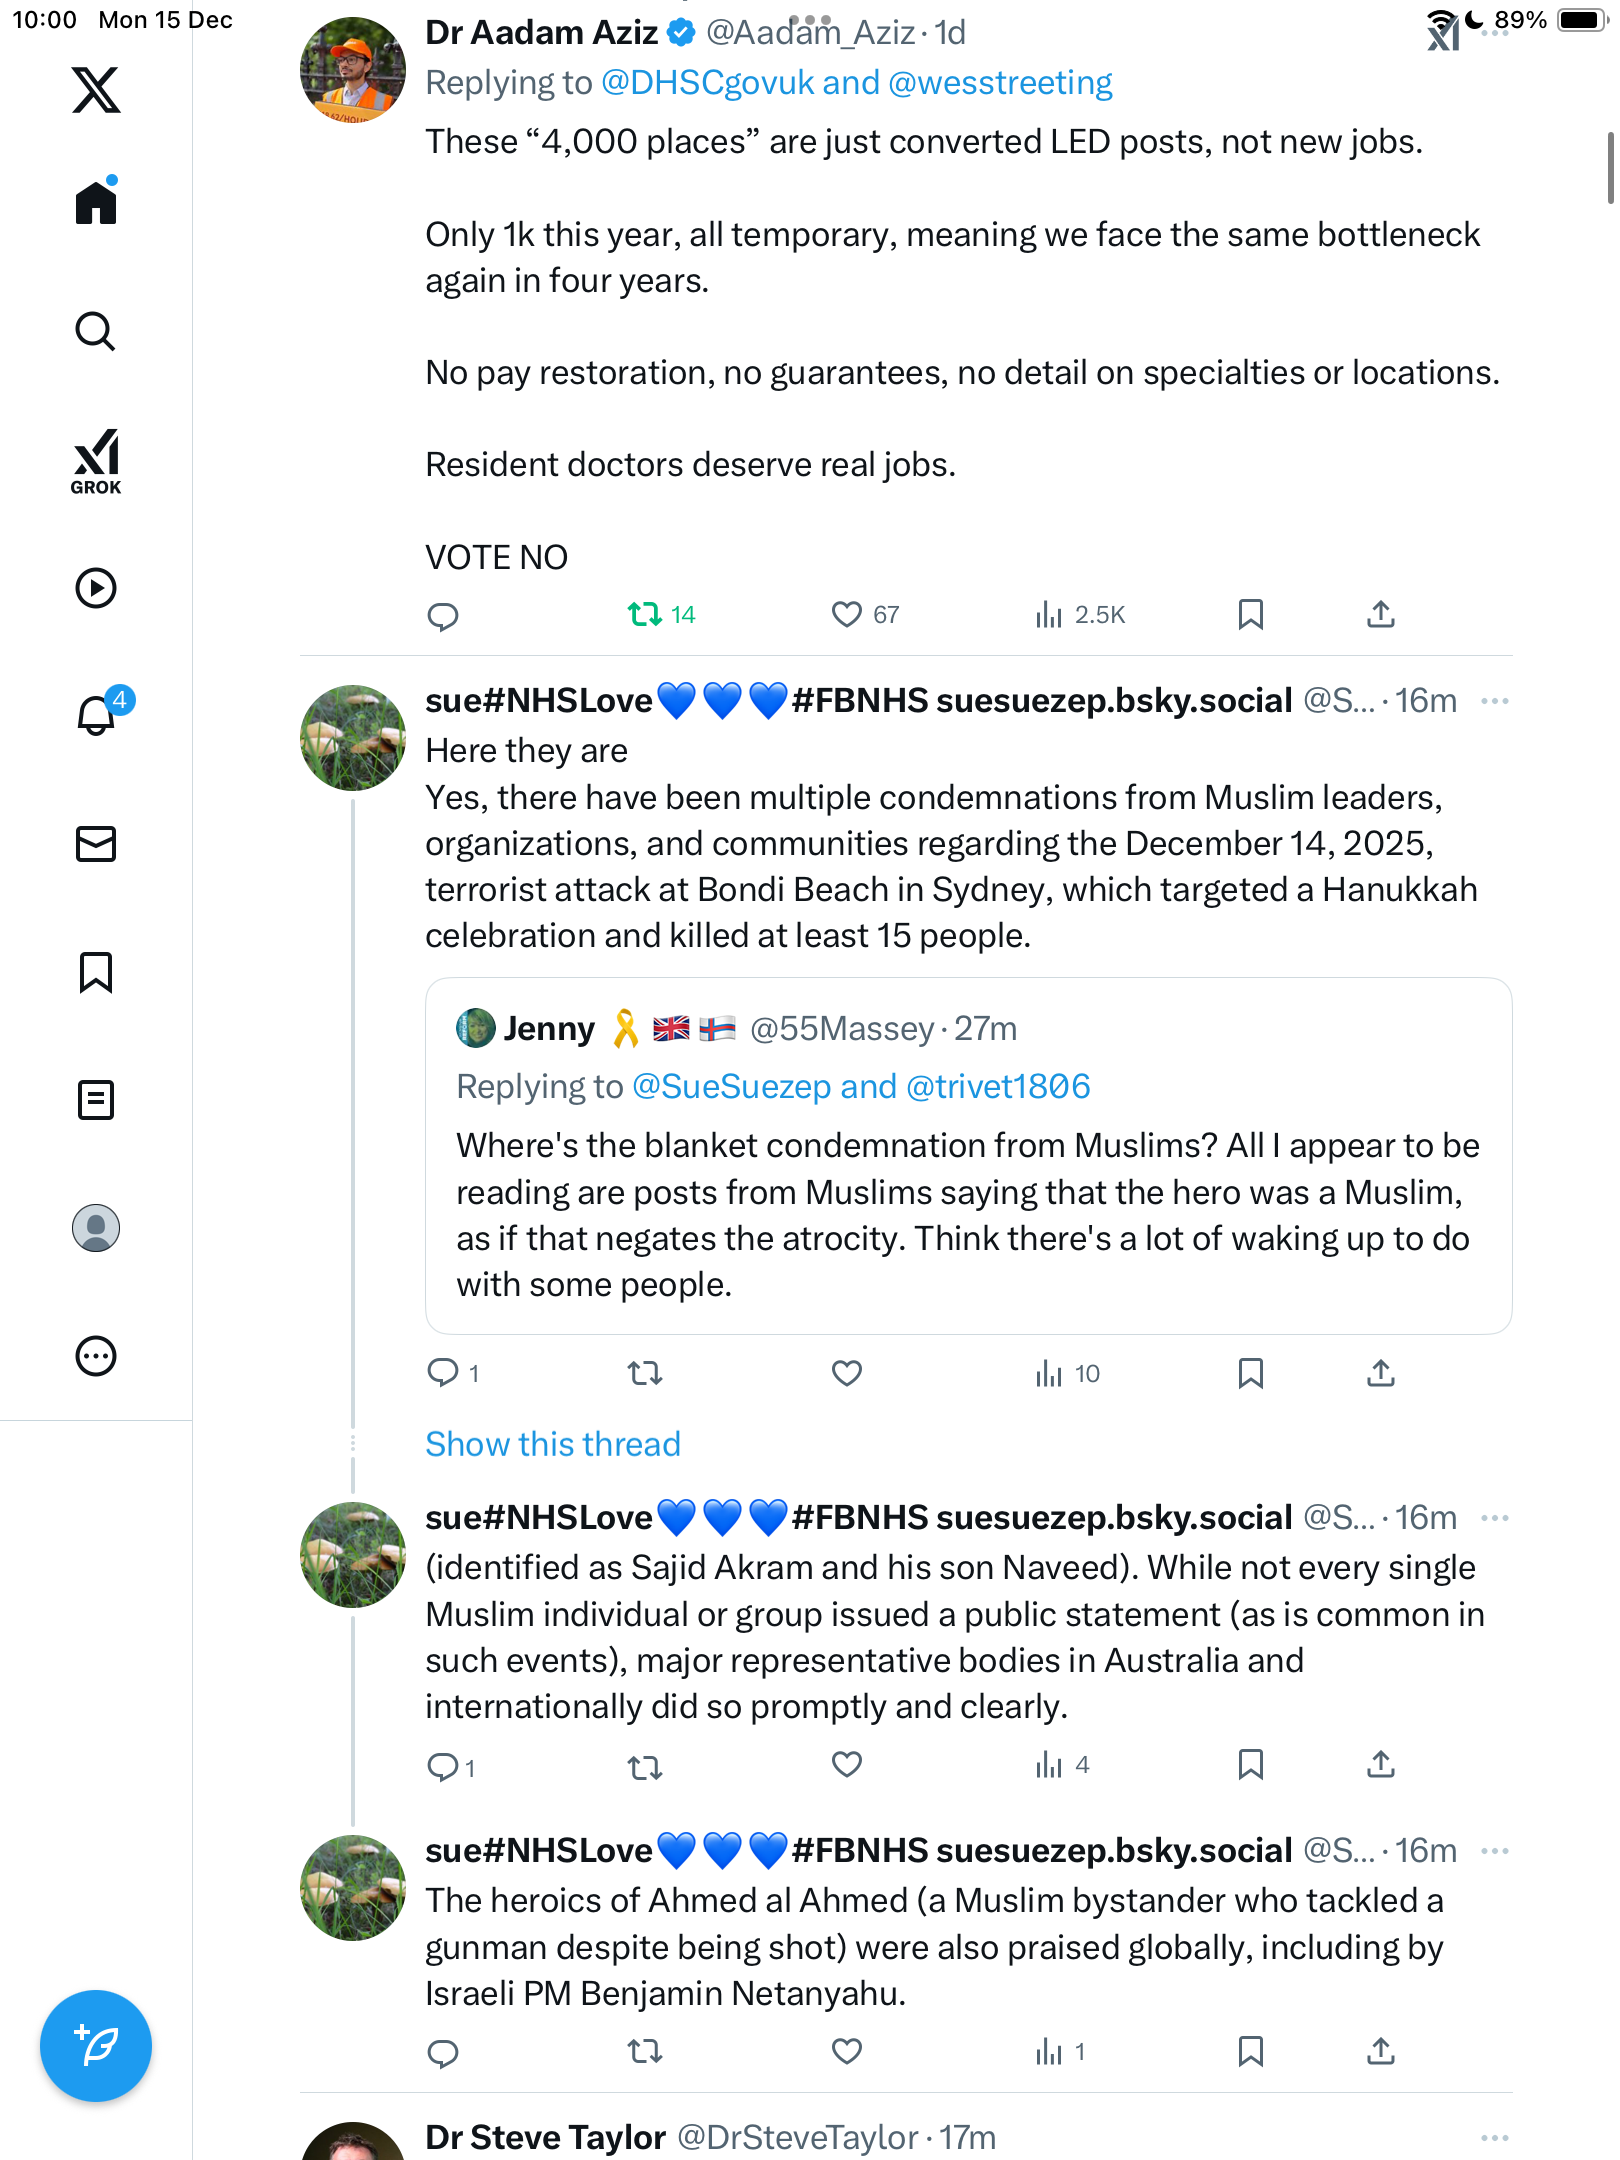Image resolution: width=1620 pixels, height=2160 pixels.
Task: Open Lists icon in the sidebar
Action: pos(96,1100)
